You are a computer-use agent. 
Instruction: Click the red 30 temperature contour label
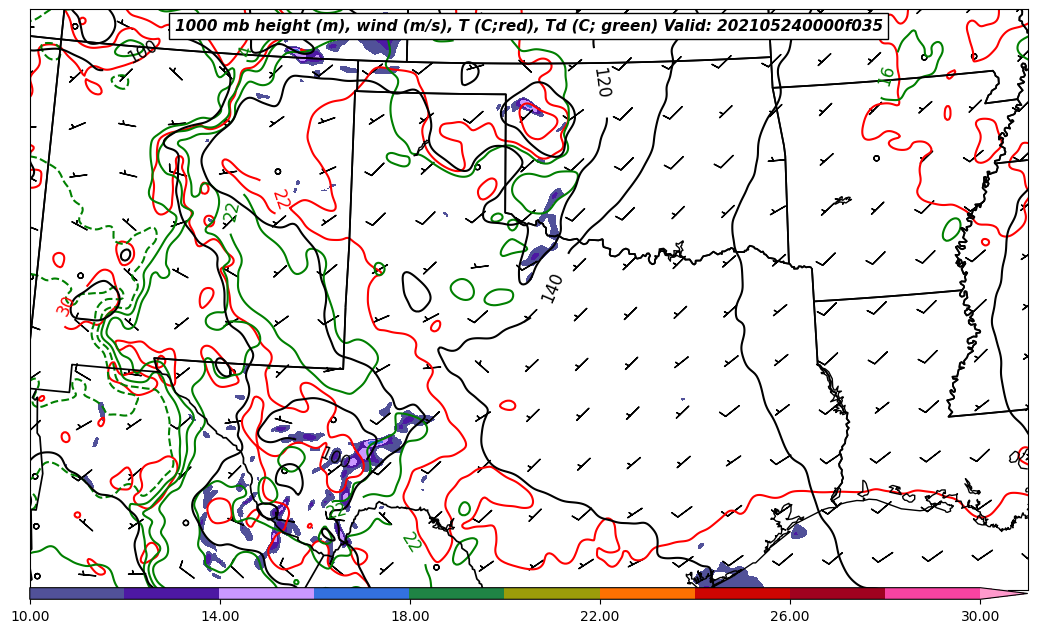[66, 306]
